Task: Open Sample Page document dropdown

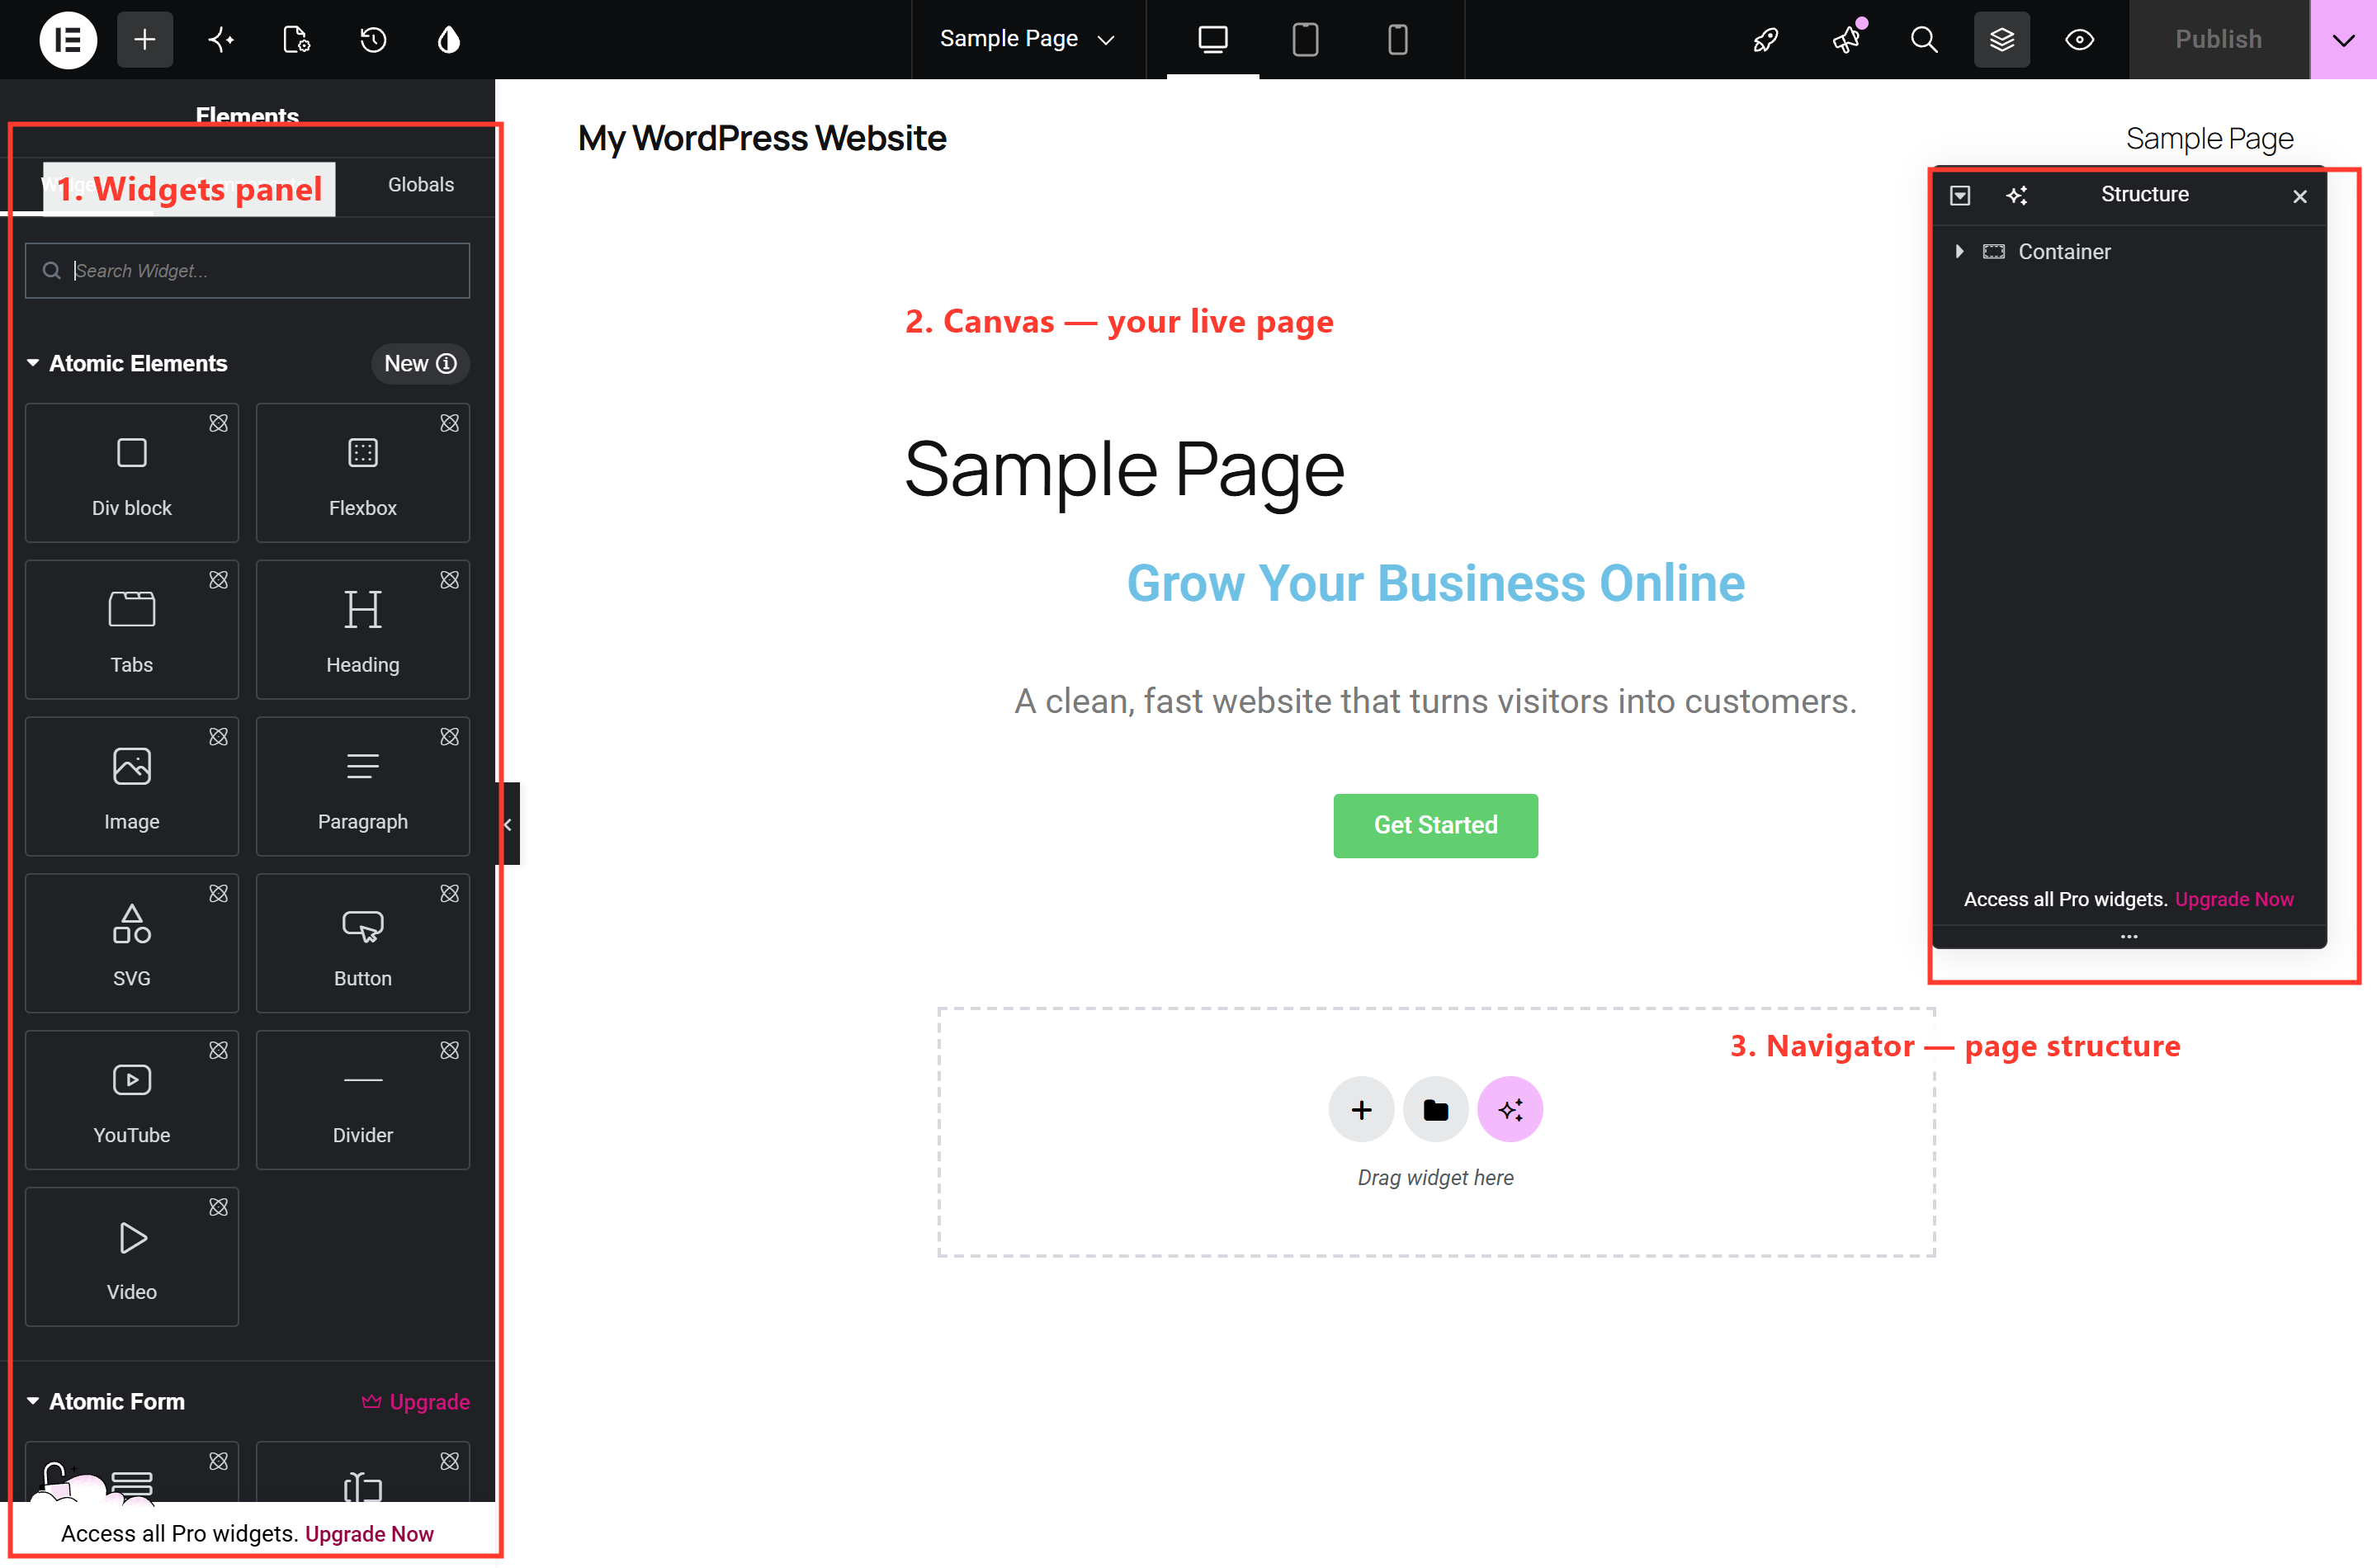Action: pyautogui.click(x=1028, y=40)
